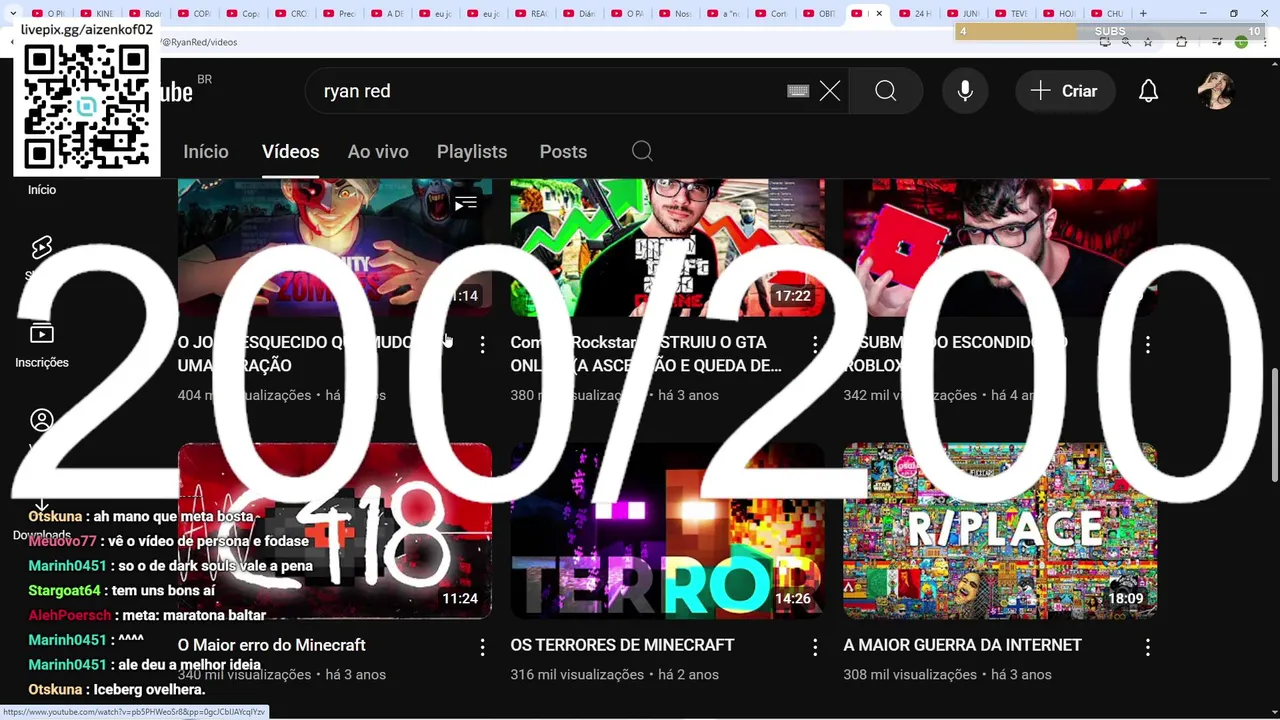
Task: Open options for O Maior erro do Minecraft
Action: click(482, 647)
